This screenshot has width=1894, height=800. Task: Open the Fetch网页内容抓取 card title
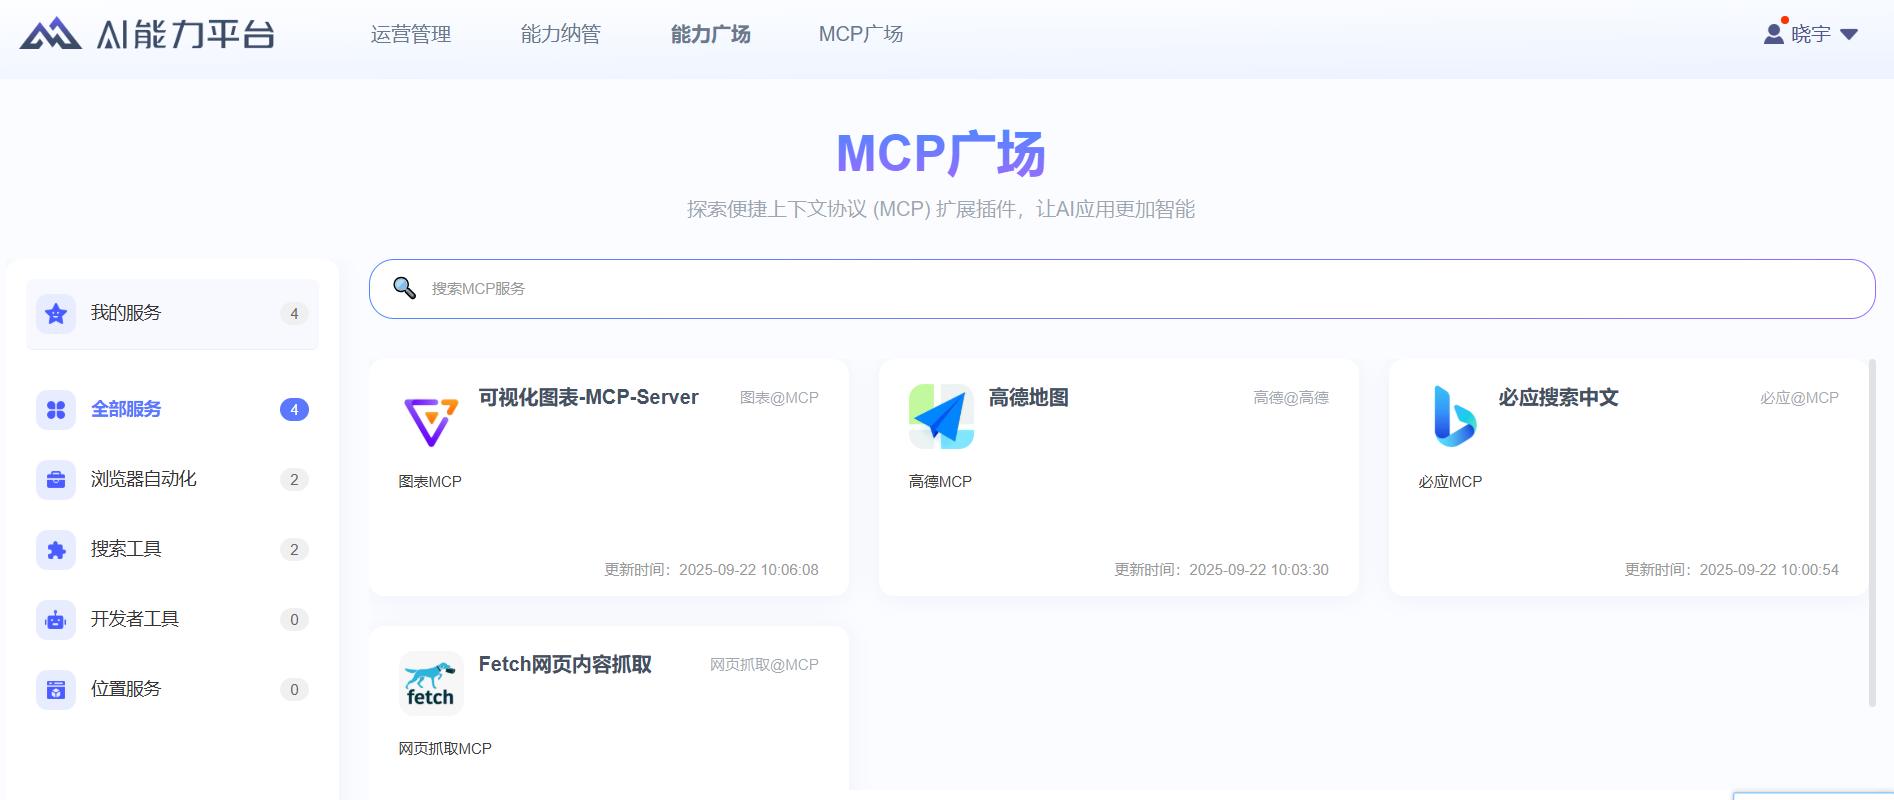coord(565,665)
